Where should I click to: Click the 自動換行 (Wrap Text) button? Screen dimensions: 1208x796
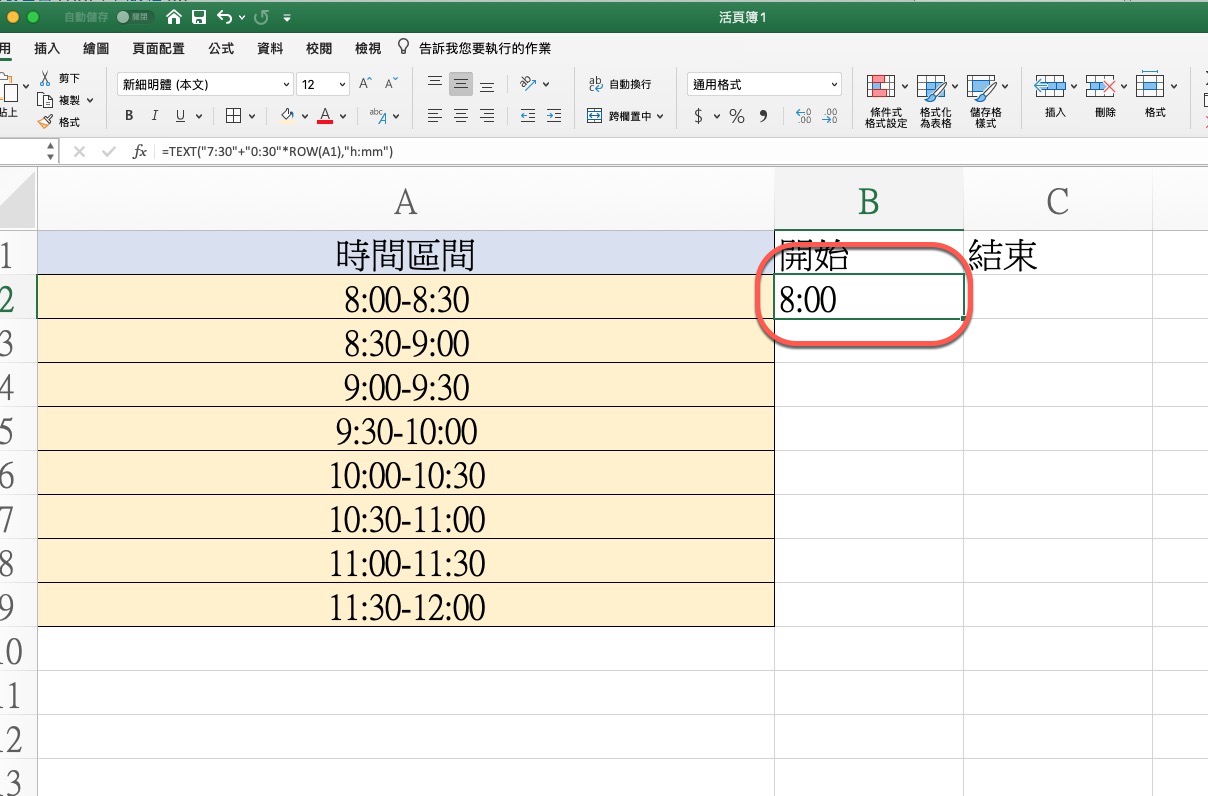619,85
